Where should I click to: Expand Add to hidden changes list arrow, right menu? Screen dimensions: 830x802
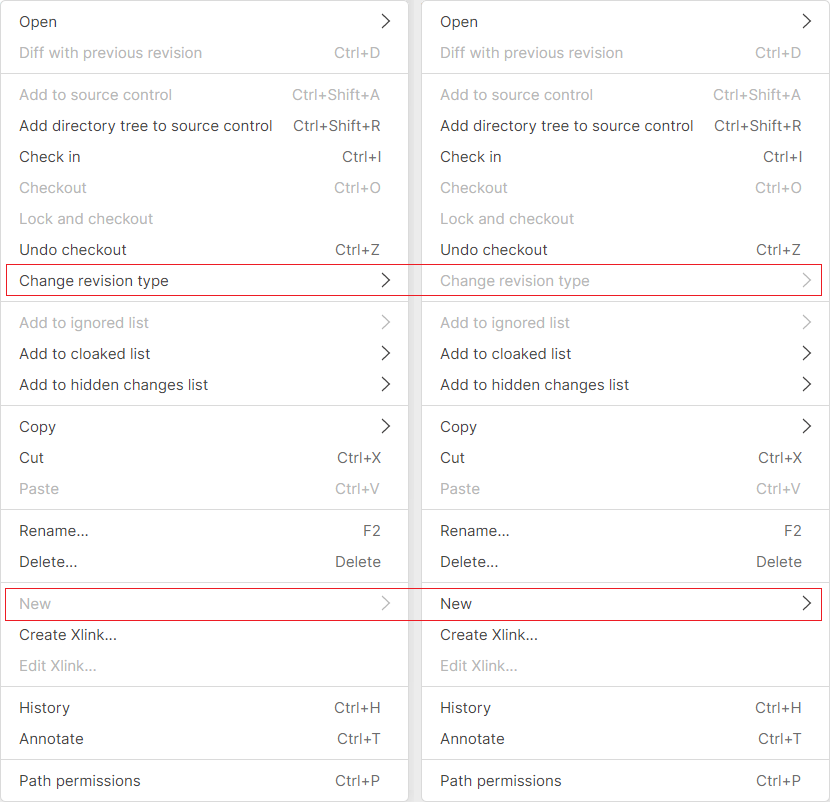[807, 384]
